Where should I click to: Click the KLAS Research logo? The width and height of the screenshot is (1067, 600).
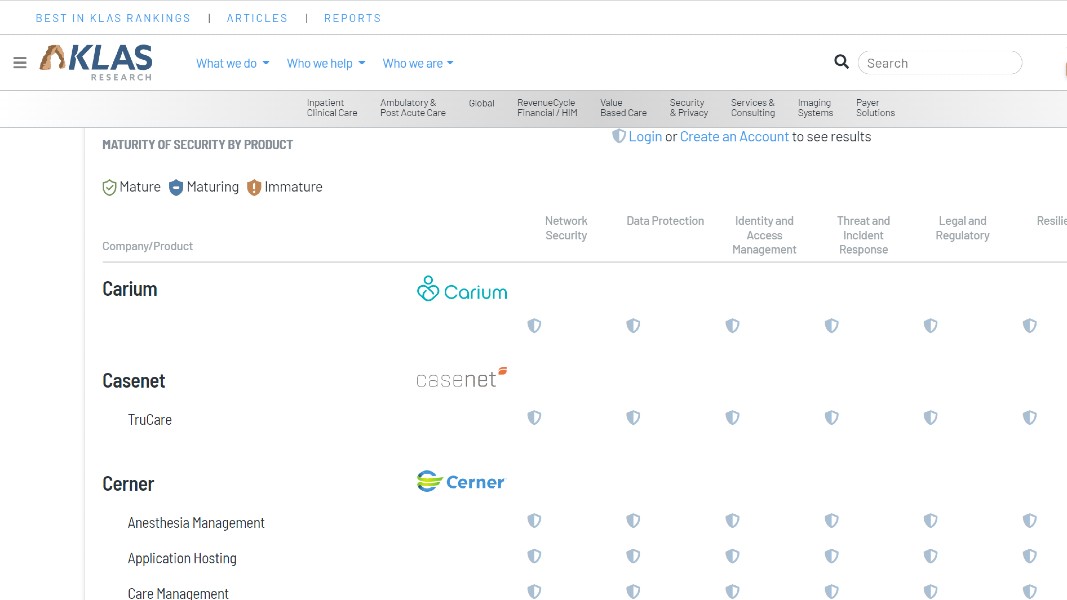coord(96,63)
